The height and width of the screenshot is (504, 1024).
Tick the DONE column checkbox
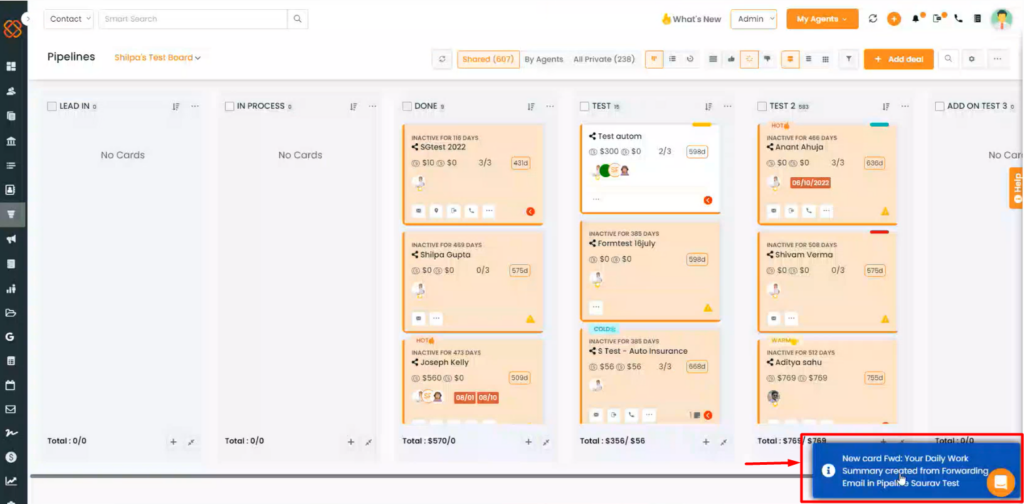(408, 106)
